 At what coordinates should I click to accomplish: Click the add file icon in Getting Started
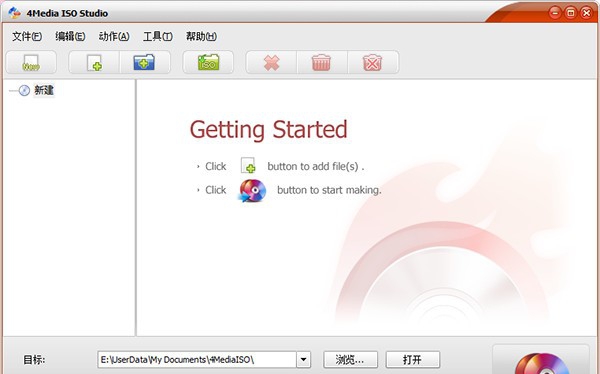pyautogui.click(x=248, y=166)
